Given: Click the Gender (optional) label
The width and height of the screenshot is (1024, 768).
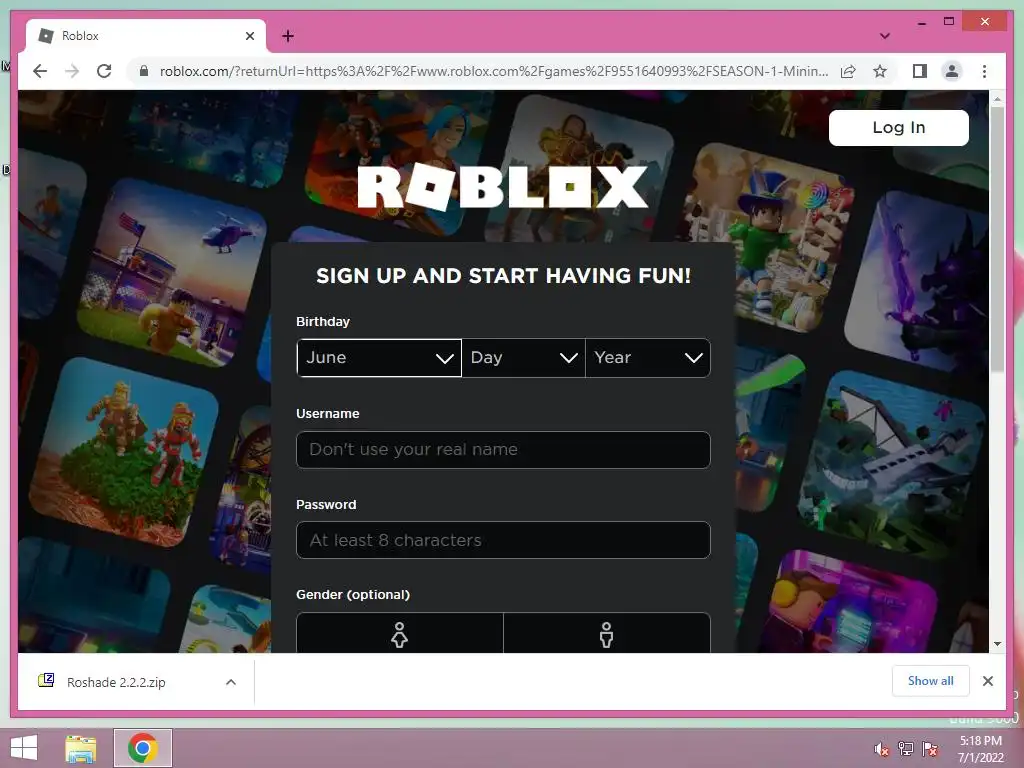Looking at the screenshot, I should point(353,594).
